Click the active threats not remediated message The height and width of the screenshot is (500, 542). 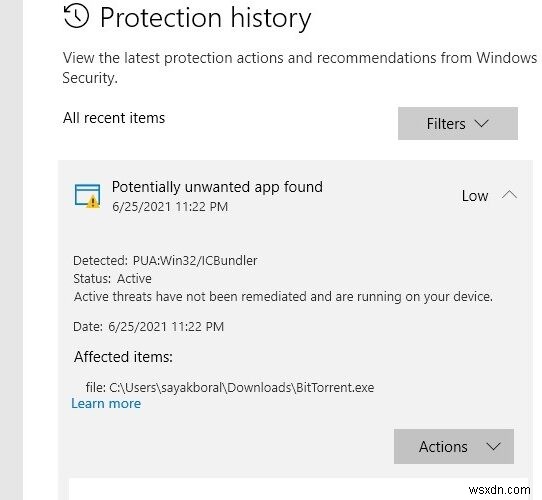[283, 297]
